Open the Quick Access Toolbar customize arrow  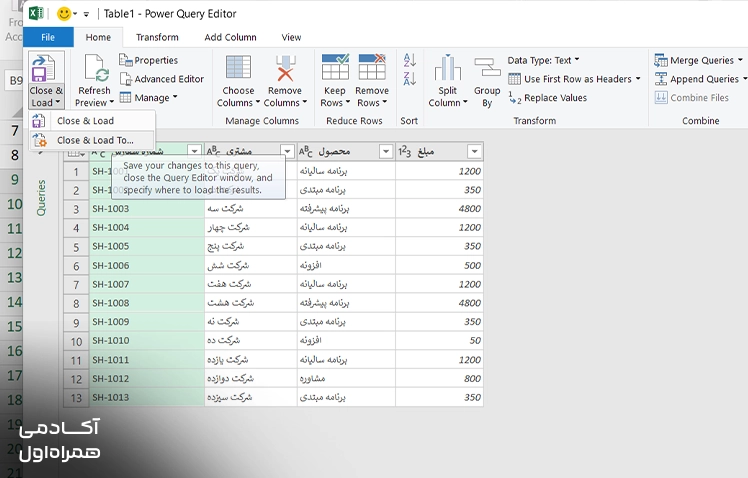click(86, 14)
